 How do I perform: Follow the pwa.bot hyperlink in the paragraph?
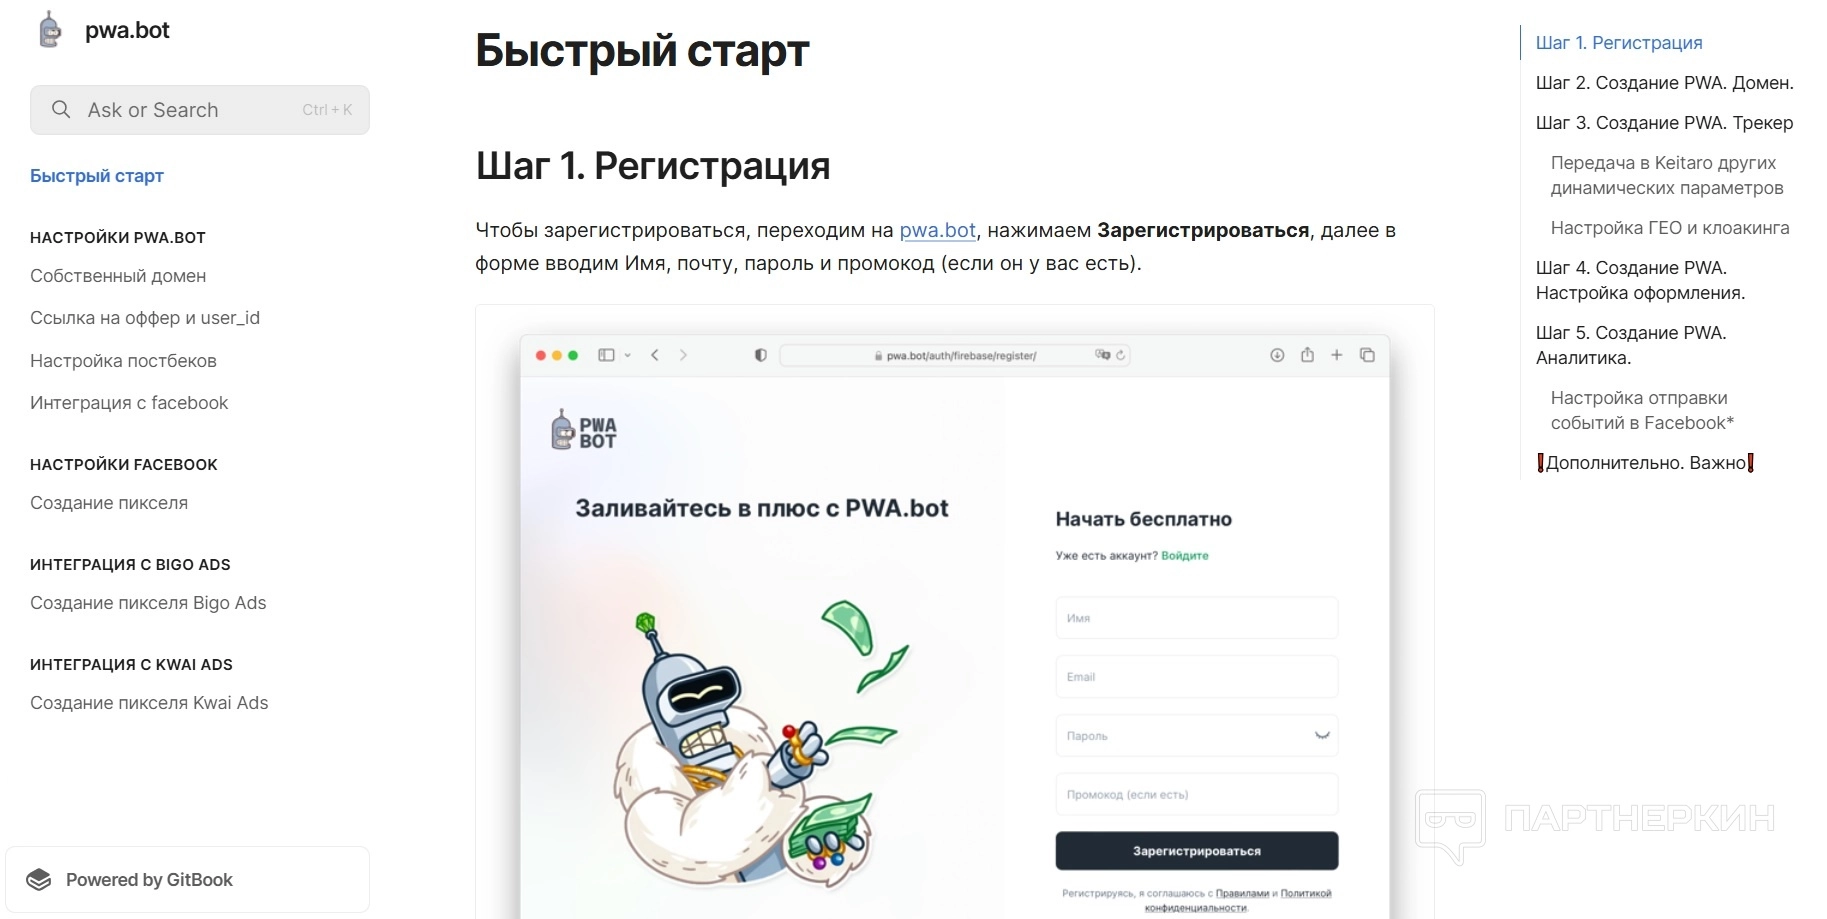(937, 230)
